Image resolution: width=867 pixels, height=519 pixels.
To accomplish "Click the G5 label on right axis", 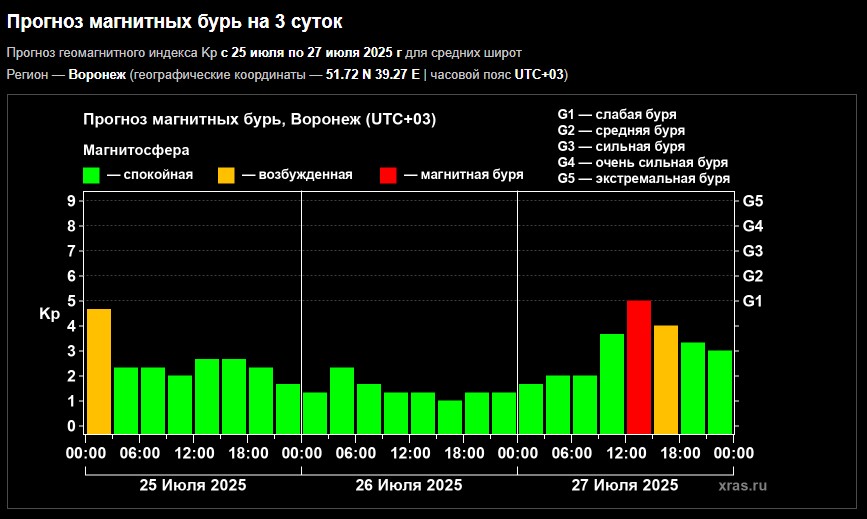I will click(753, 201).
